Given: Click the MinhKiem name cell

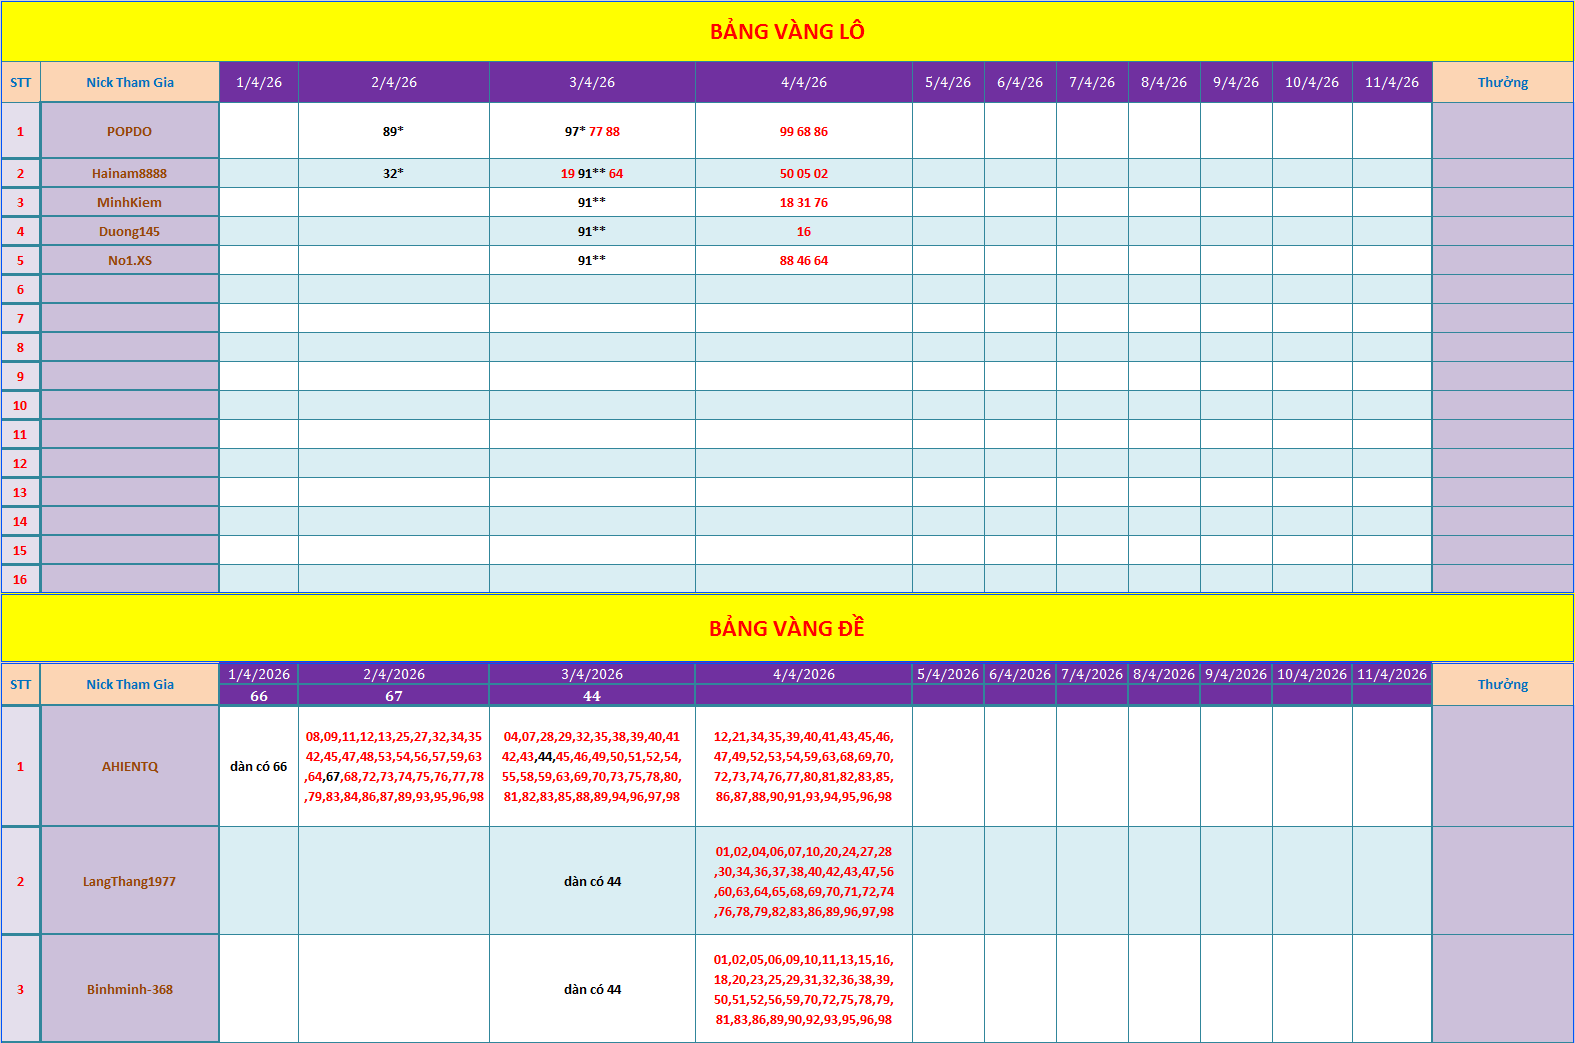Looking at the screenshot, I should (x=130, y=202).
